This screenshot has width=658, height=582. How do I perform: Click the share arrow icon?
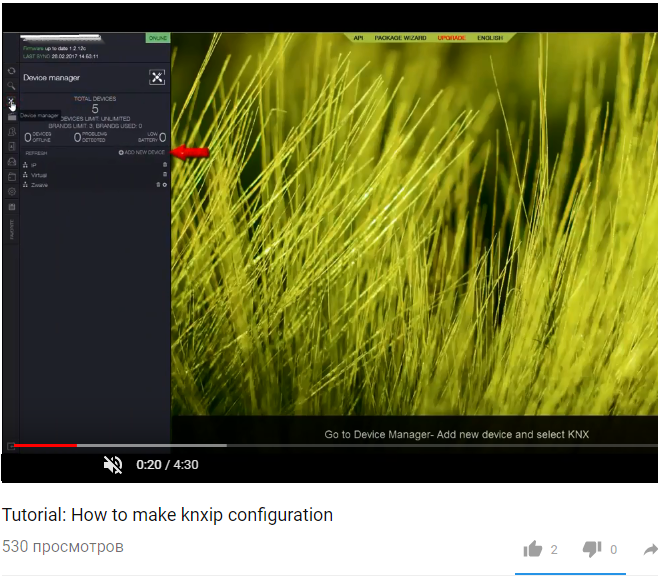tap(650, 549)
